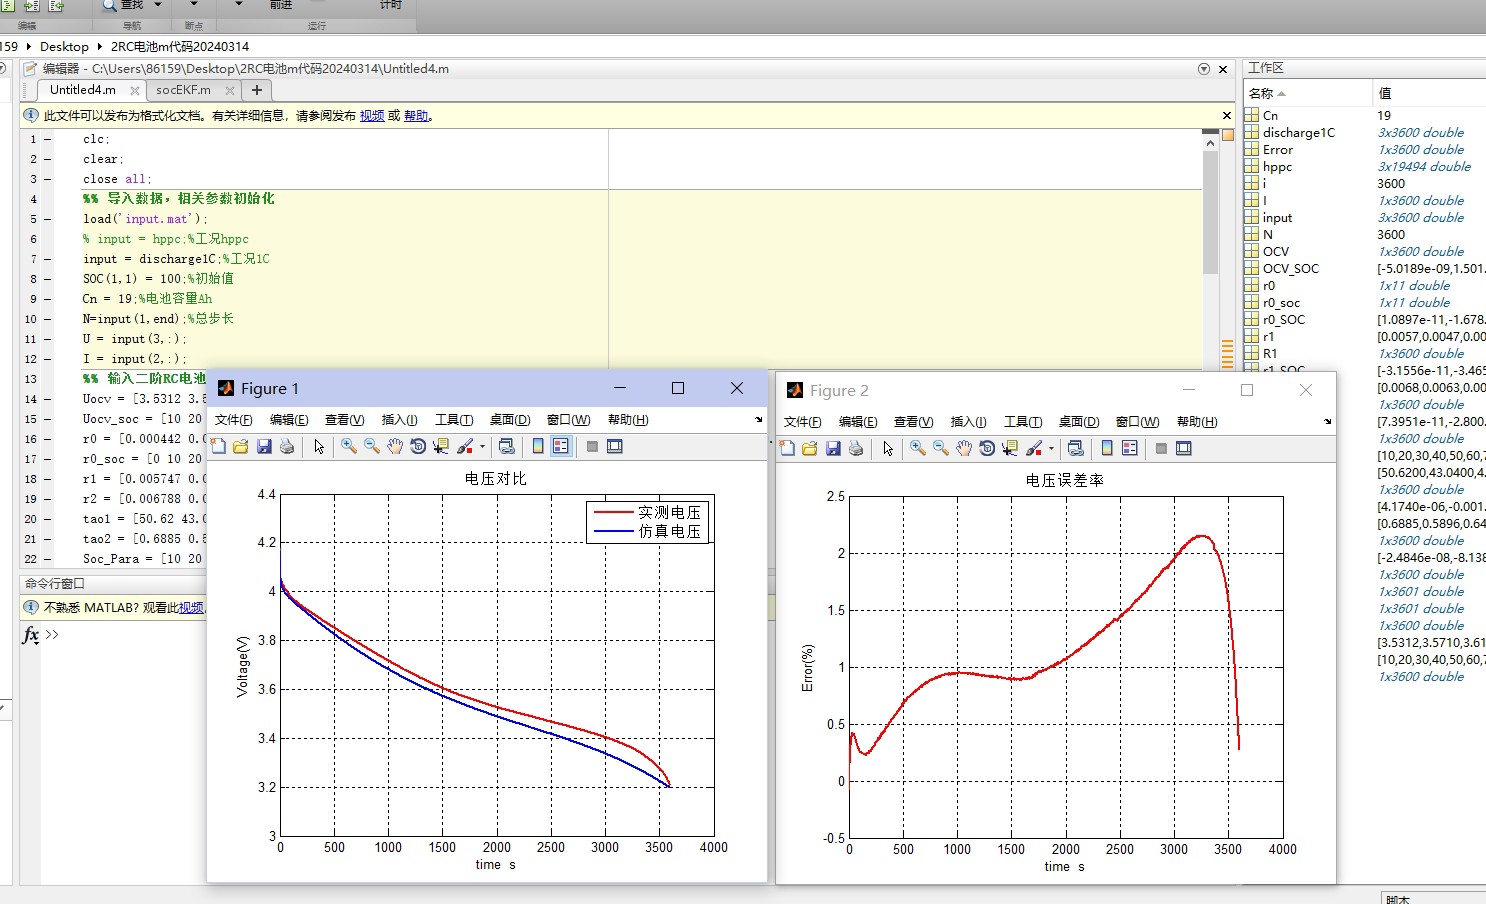Open brush color dropdown arrow in Figure 1
Screen dimensions: 1486x904
click(x=482, y=447)
